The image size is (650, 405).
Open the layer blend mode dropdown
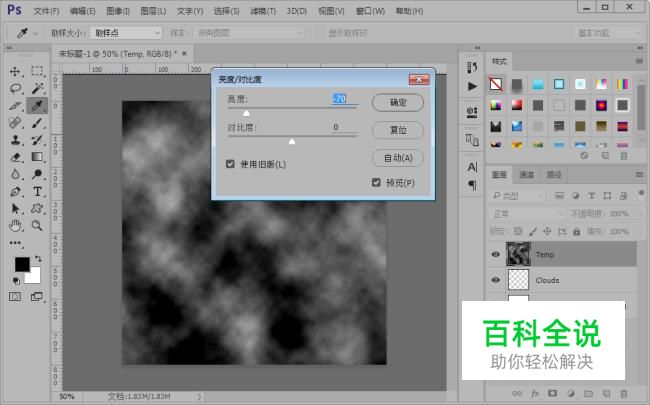(526, 214)
